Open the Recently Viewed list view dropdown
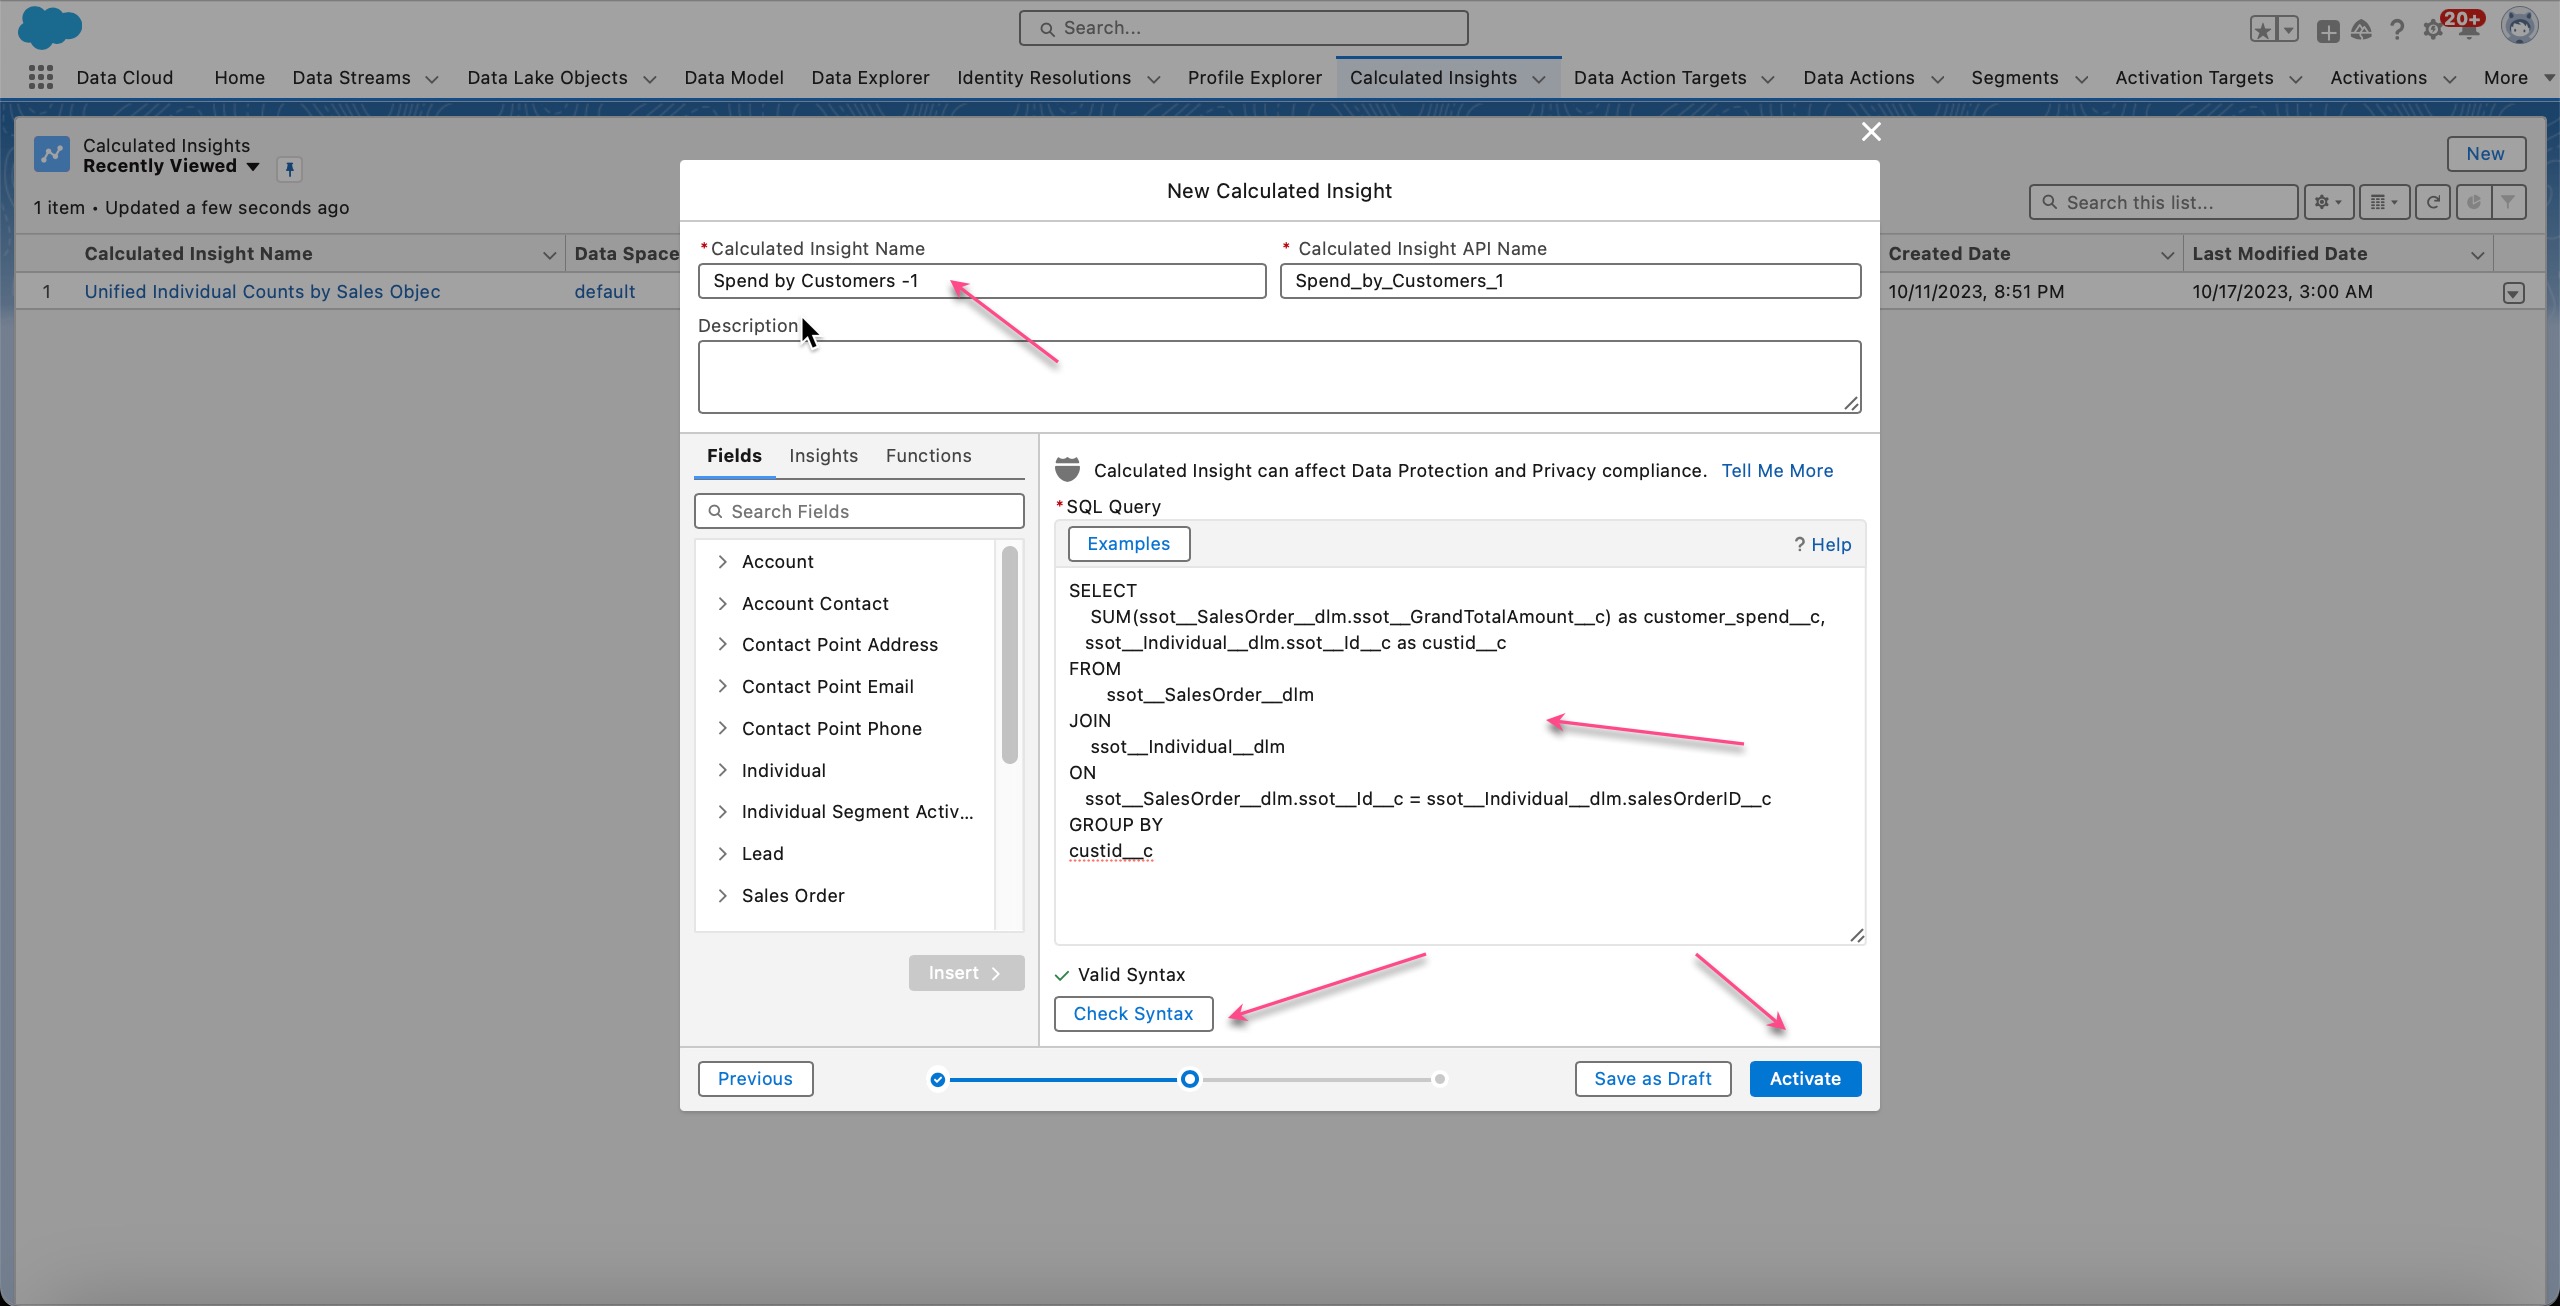The width and height of the screenshot is (2560, 1306). pyautogui.click(x=253, y=167)
